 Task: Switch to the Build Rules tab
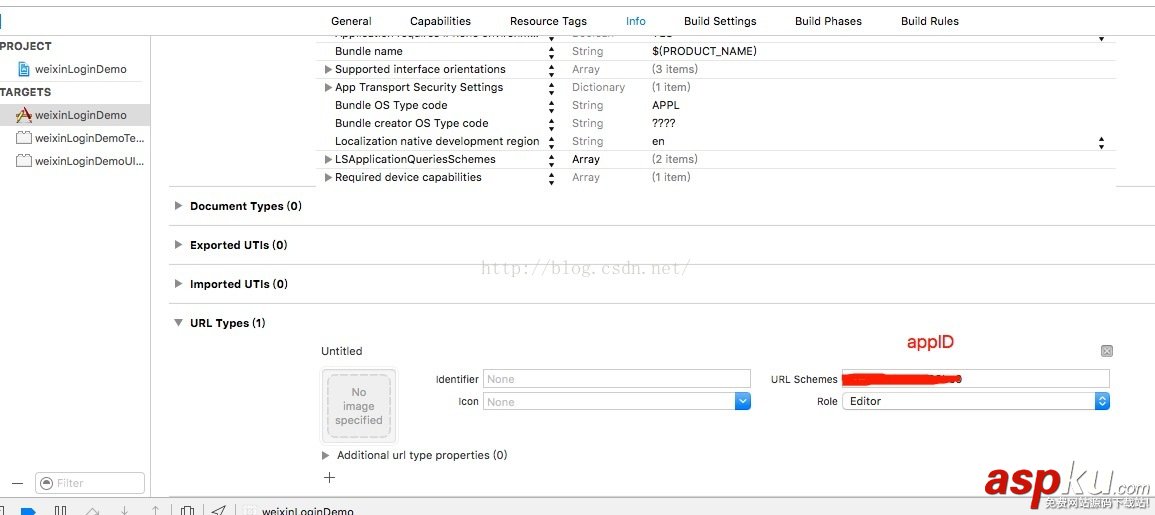930,21
